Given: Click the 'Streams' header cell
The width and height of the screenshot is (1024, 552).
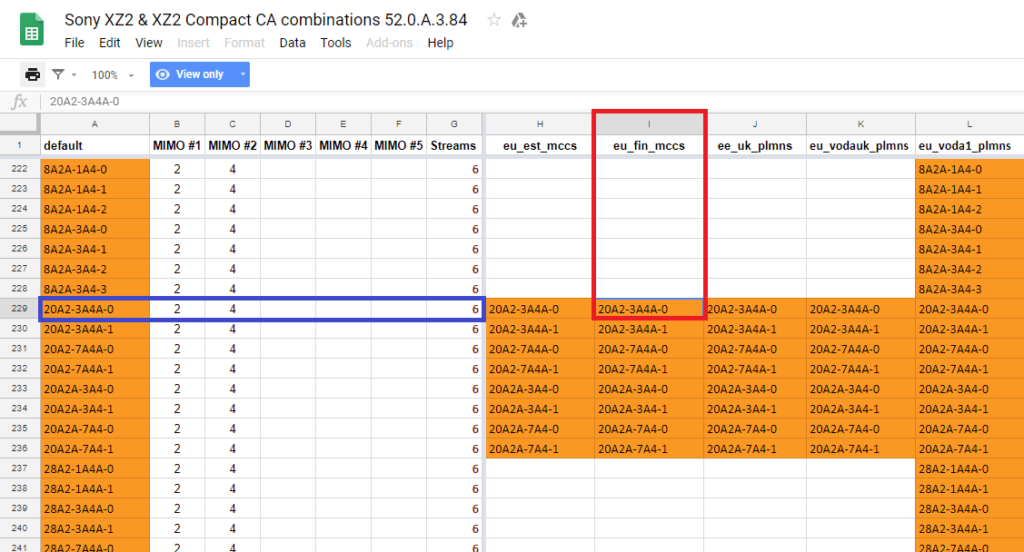Looking at the screenshot, I should 454,146.
